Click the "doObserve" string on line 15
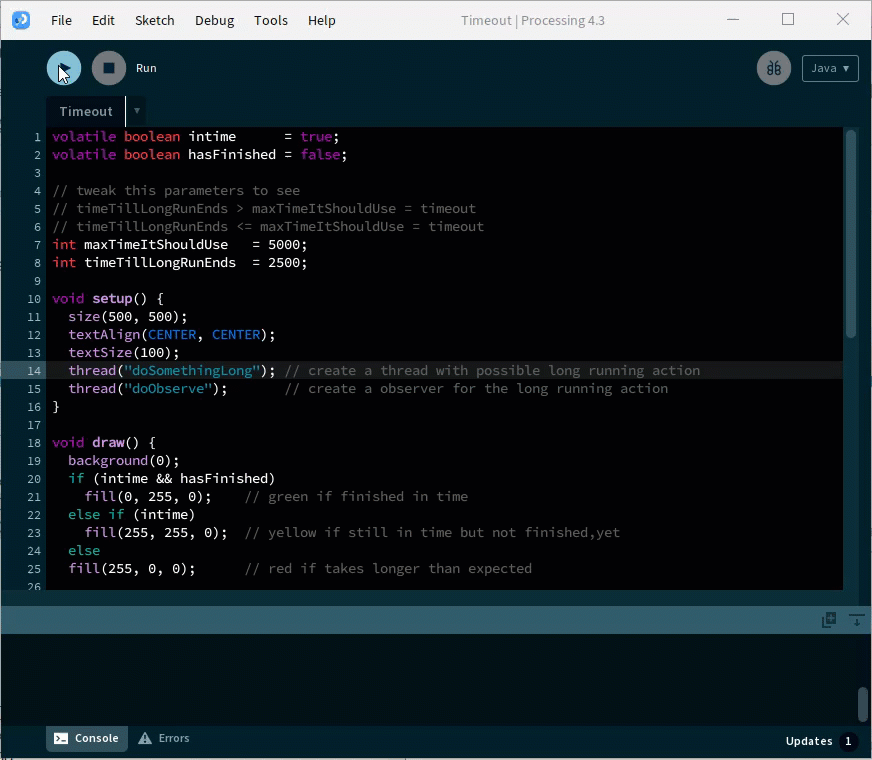Viewport: 872px width, 760px height. (168, 389)
